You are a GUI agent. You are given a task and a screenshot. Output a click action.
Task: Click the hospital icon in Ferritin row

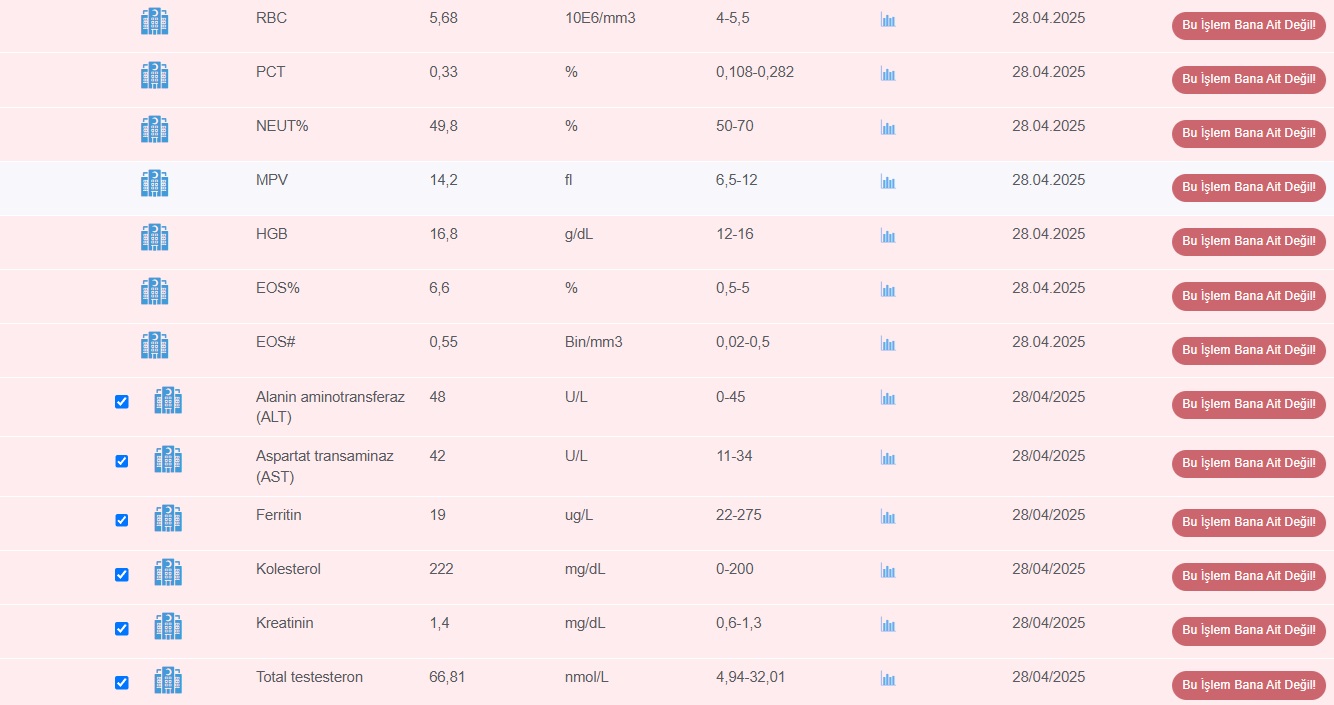pos(168,518)
